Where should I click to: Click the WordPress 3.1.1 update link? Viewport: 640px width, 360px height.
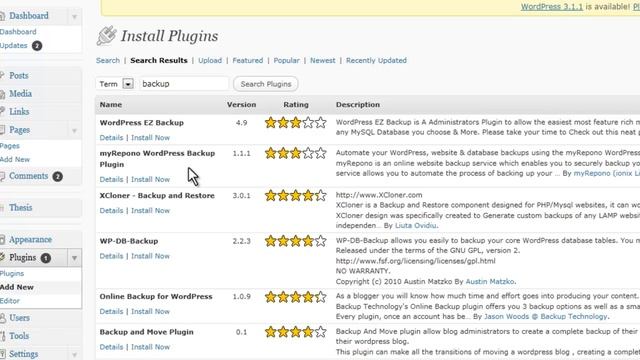pos(552,7)
